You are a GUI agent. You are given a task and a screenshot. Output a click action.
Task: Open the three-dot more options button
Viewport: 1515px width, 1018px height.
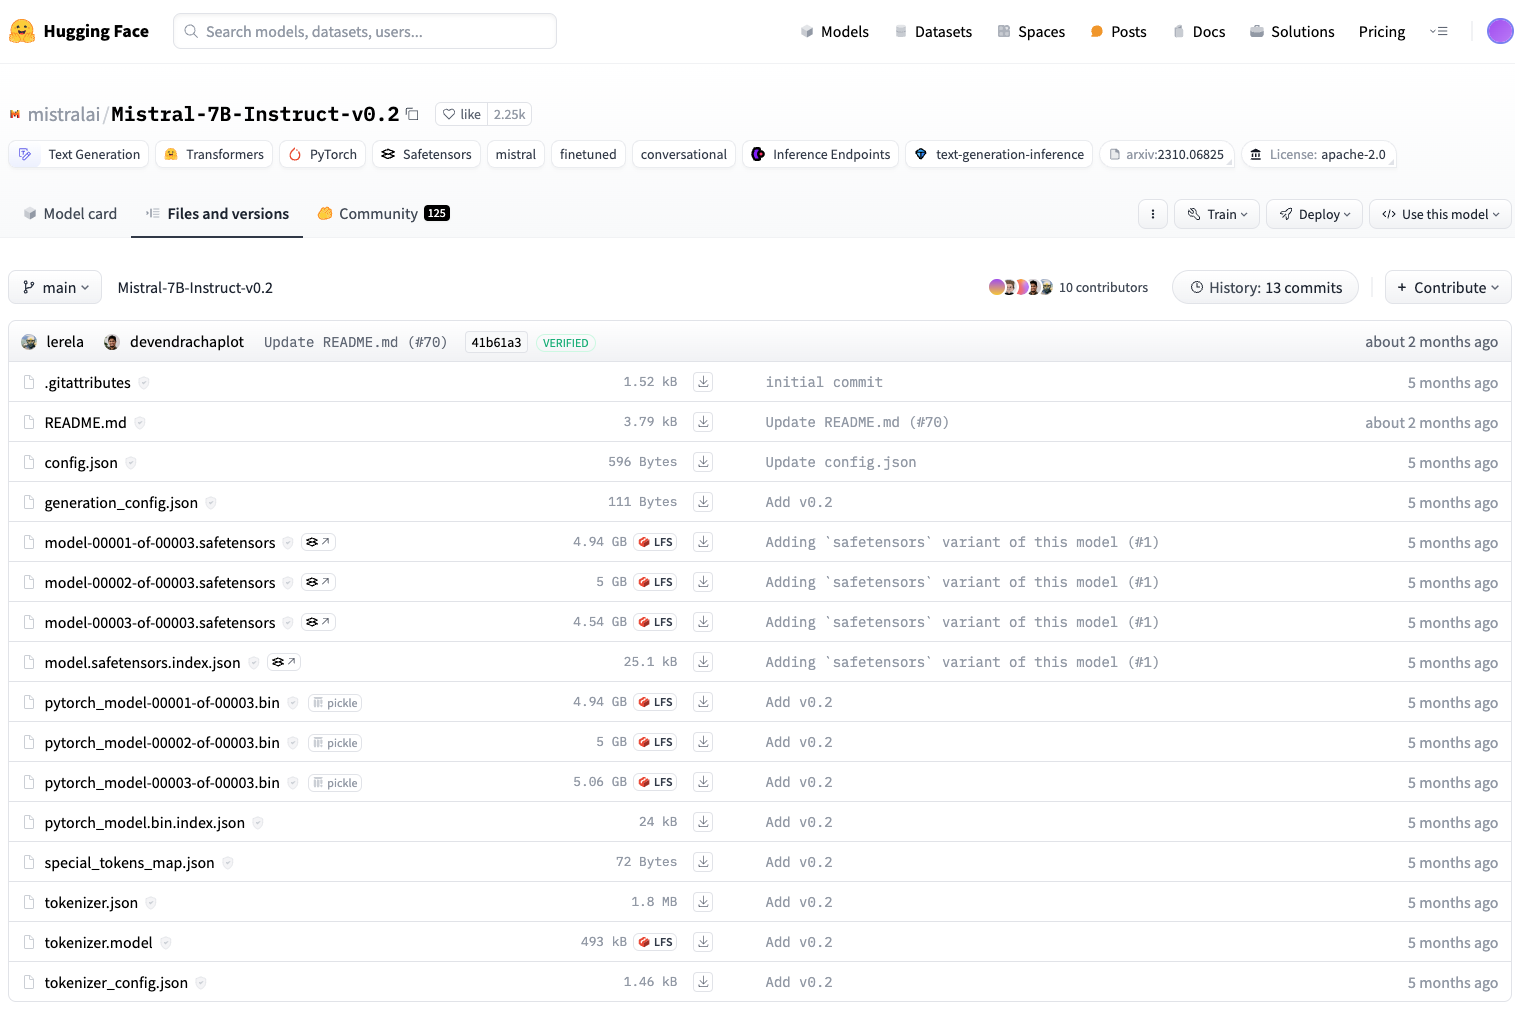[x=1153, y=214]
